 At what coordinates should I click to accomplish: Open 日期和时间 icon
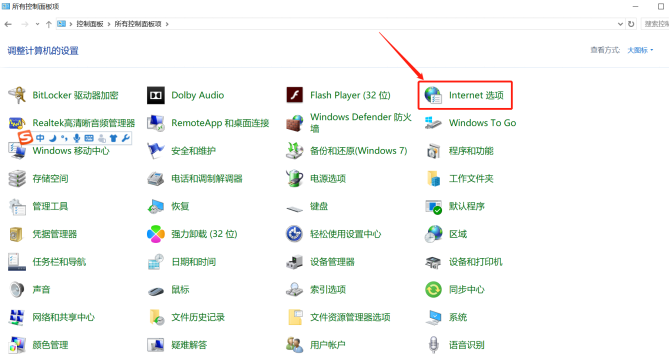(x=156, y=262)
